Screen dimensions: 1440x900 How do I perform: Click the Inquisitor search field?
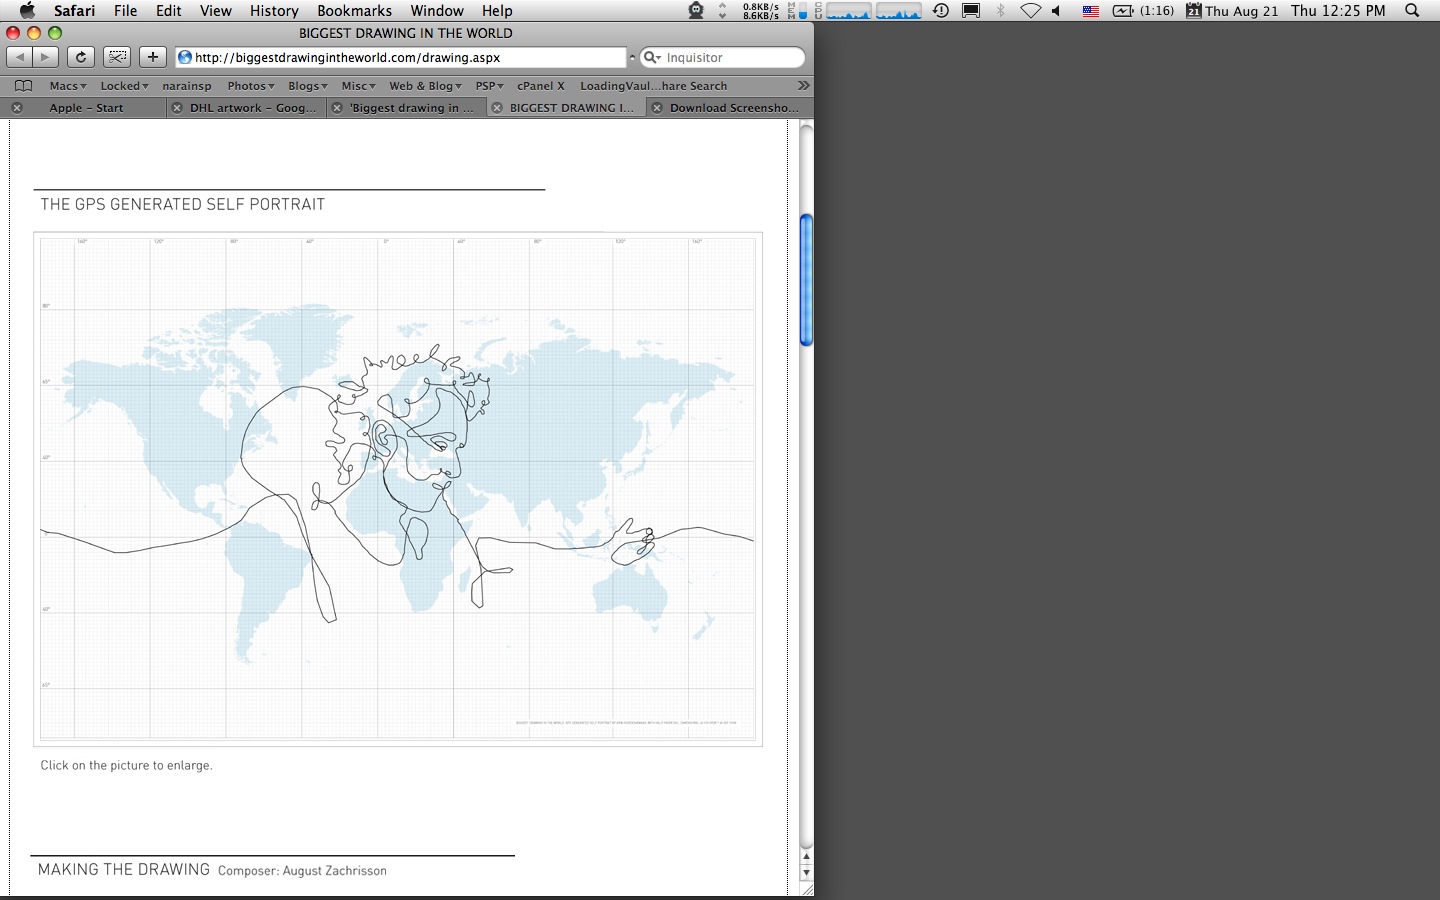722,57
